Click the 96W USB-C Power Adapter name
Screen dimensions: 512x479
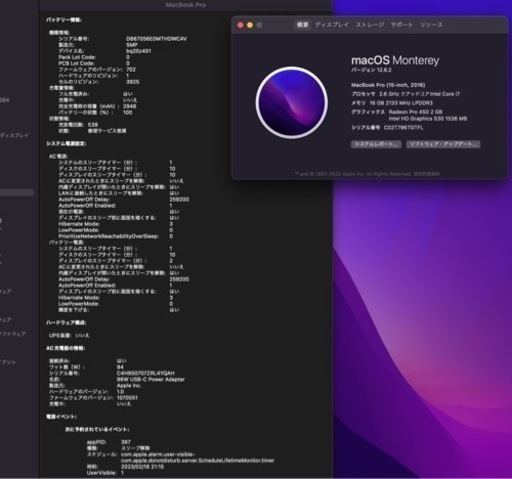coord(151,379)
